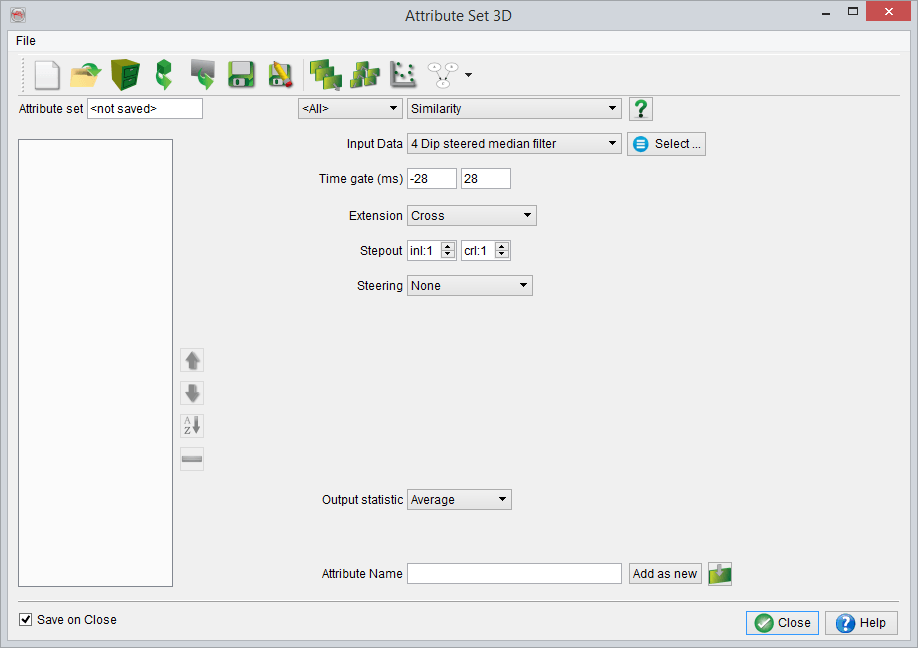The width and height of the screenshot is (918, 648).
Task: Toggle the Save on Close checkbox
Action: [26, 620]
